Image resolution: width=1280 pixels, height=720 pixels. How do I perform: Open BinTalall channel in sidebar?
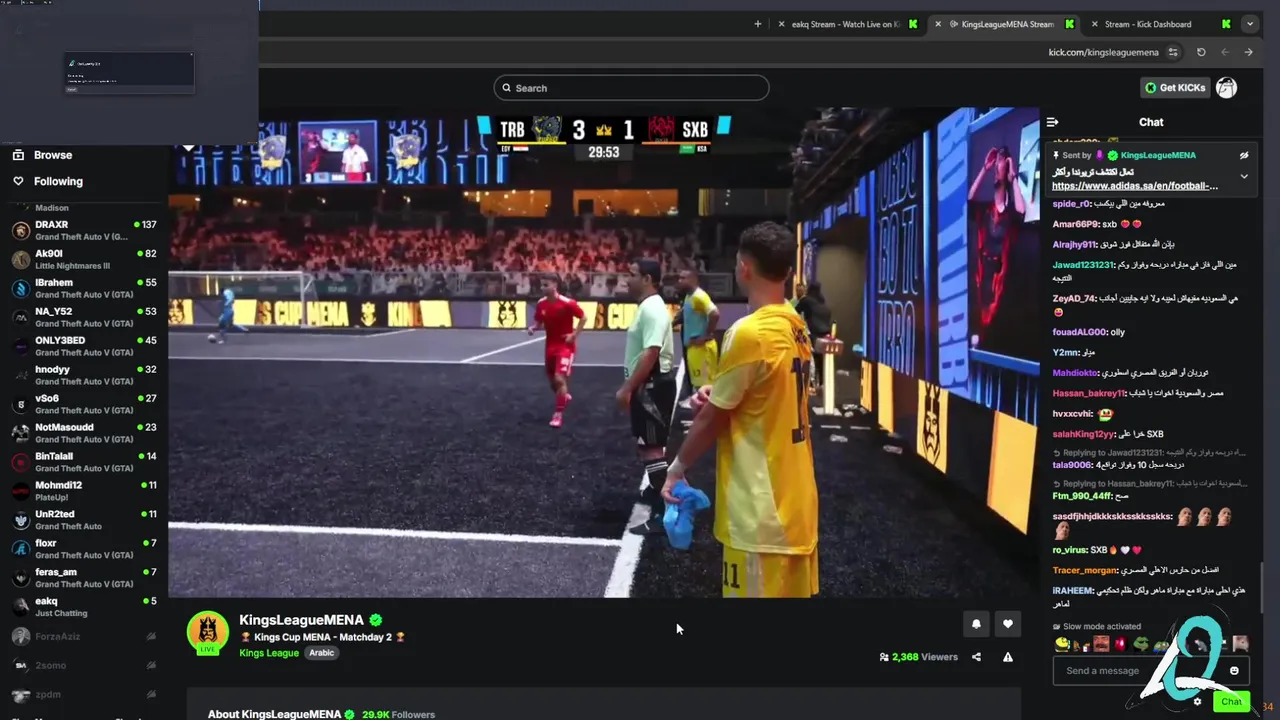[84, 463]
